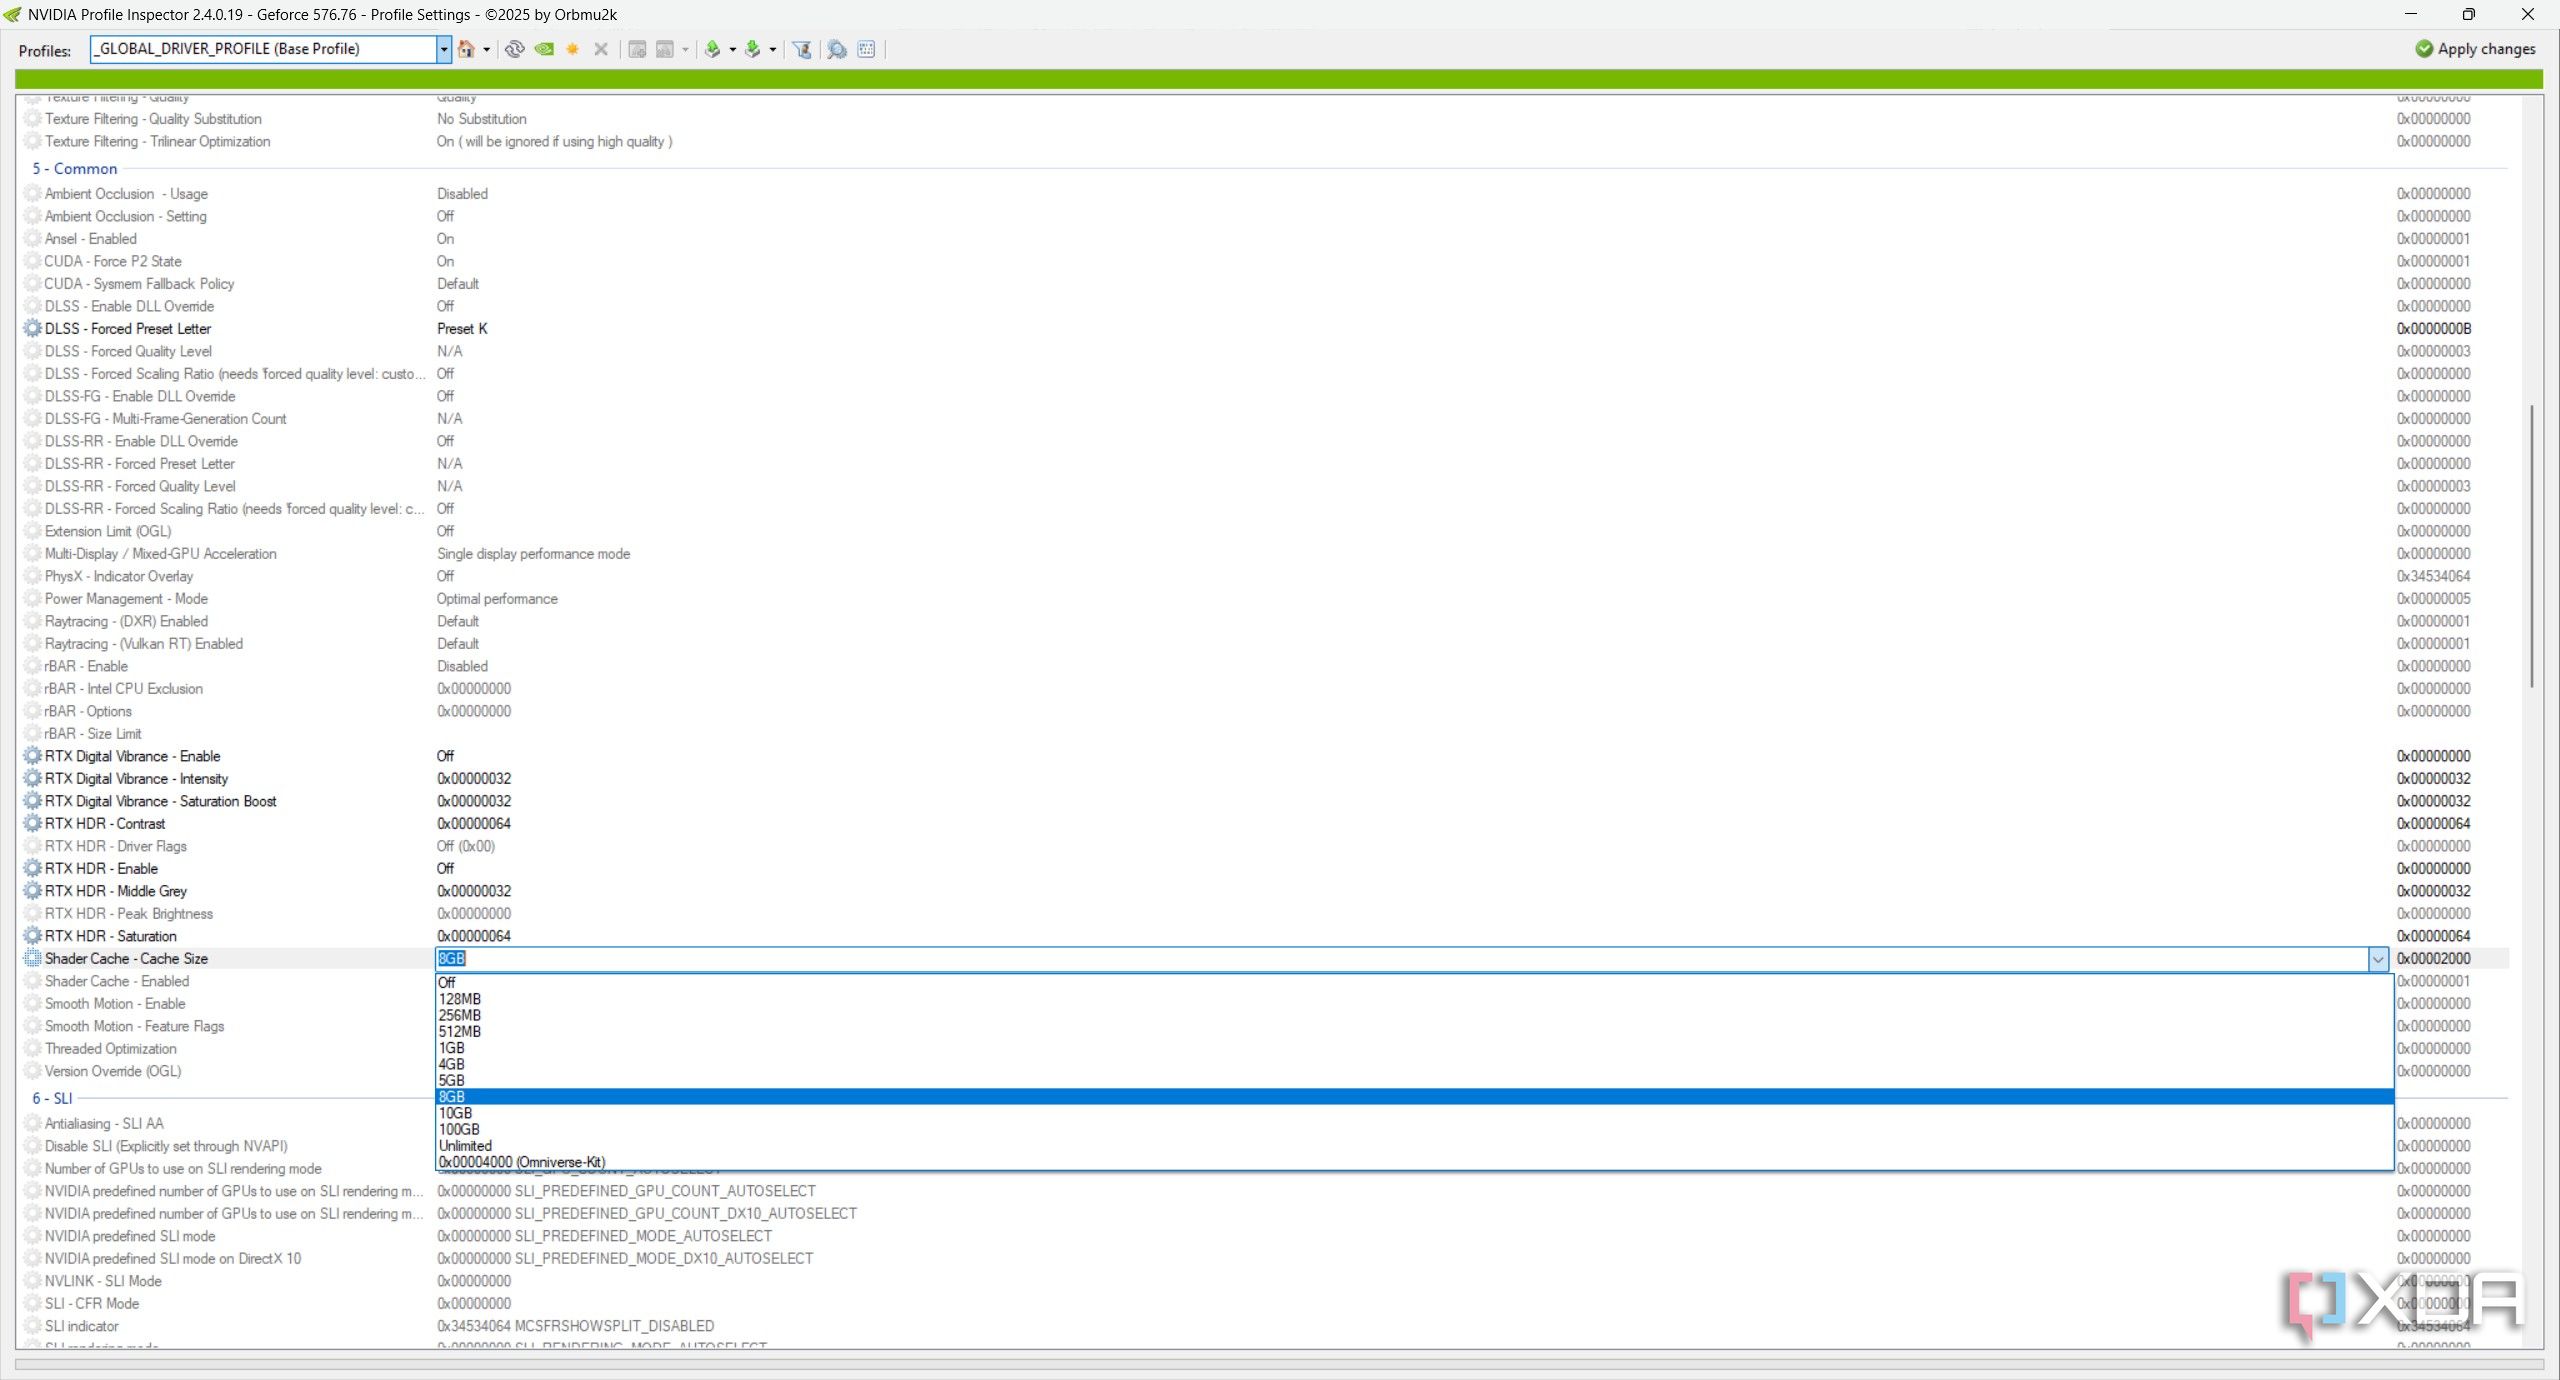Click the 6 - SLI section header
Screen dimensions: 2560x1380
[52, 1098]
